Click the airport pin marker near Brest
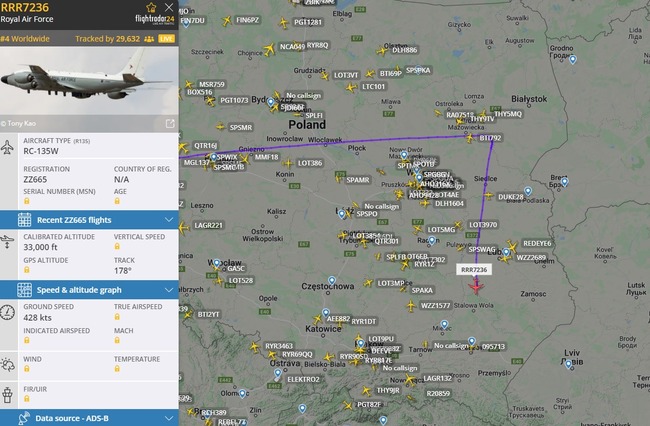The width and height of the screenshot is (650, 426). pyautogui.click(x=564, y=182)
